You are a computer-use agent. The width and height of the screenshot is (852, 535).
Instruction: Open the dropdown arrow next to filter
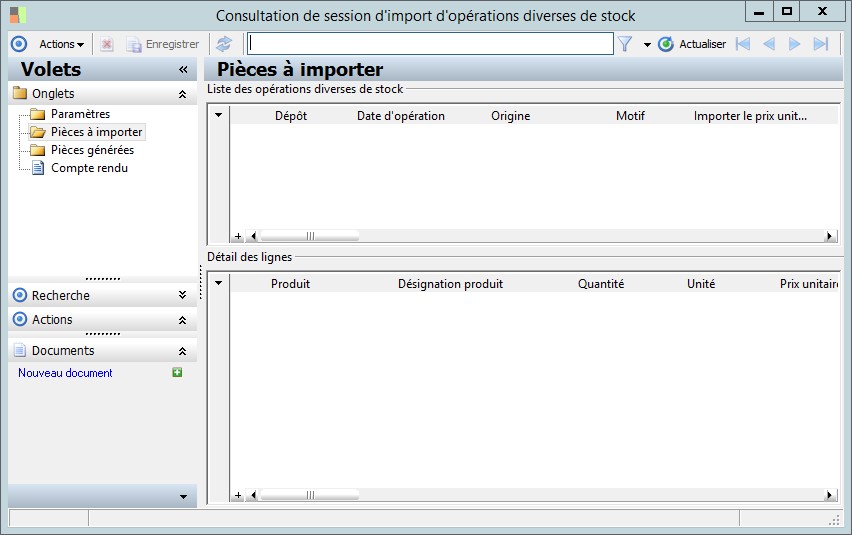[x=647, y=45]
